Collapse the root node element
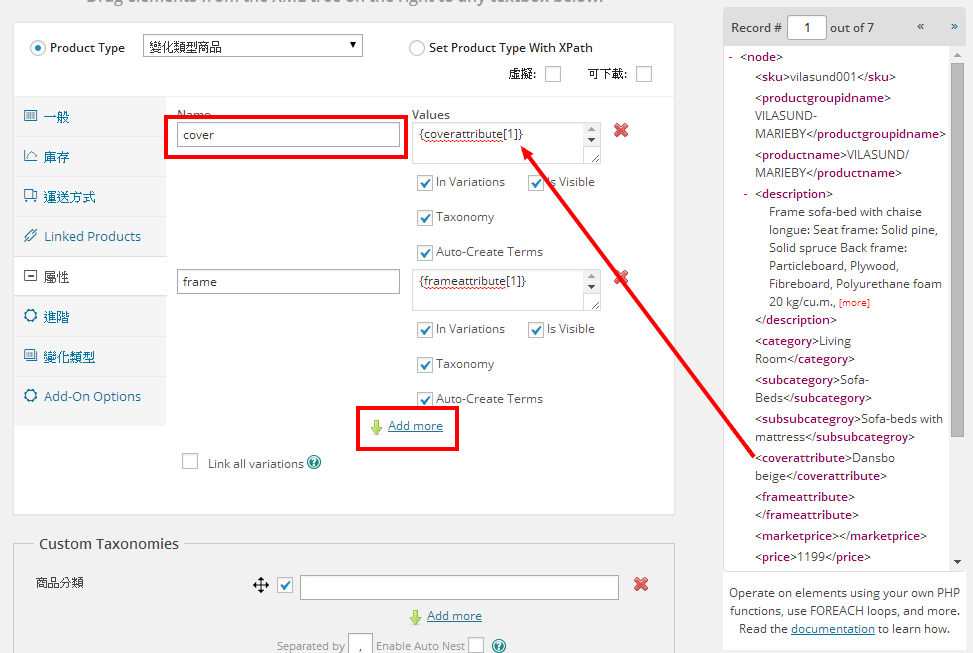Screen dimensions: 973x653 731,58
